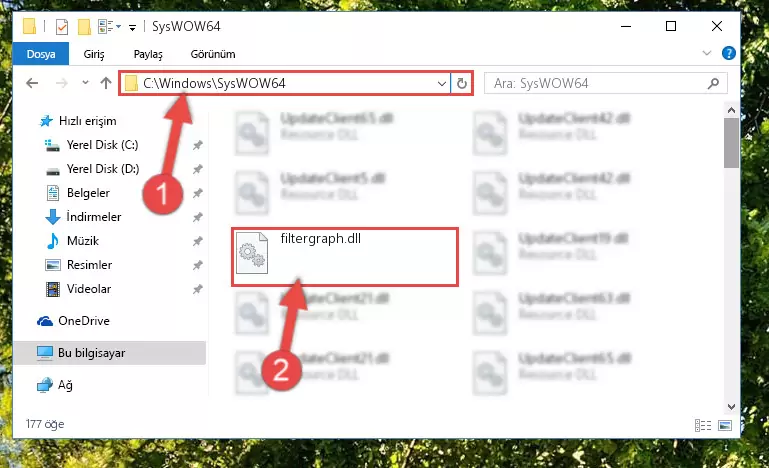Open the Dosya ribbon tab

point(41,54)
